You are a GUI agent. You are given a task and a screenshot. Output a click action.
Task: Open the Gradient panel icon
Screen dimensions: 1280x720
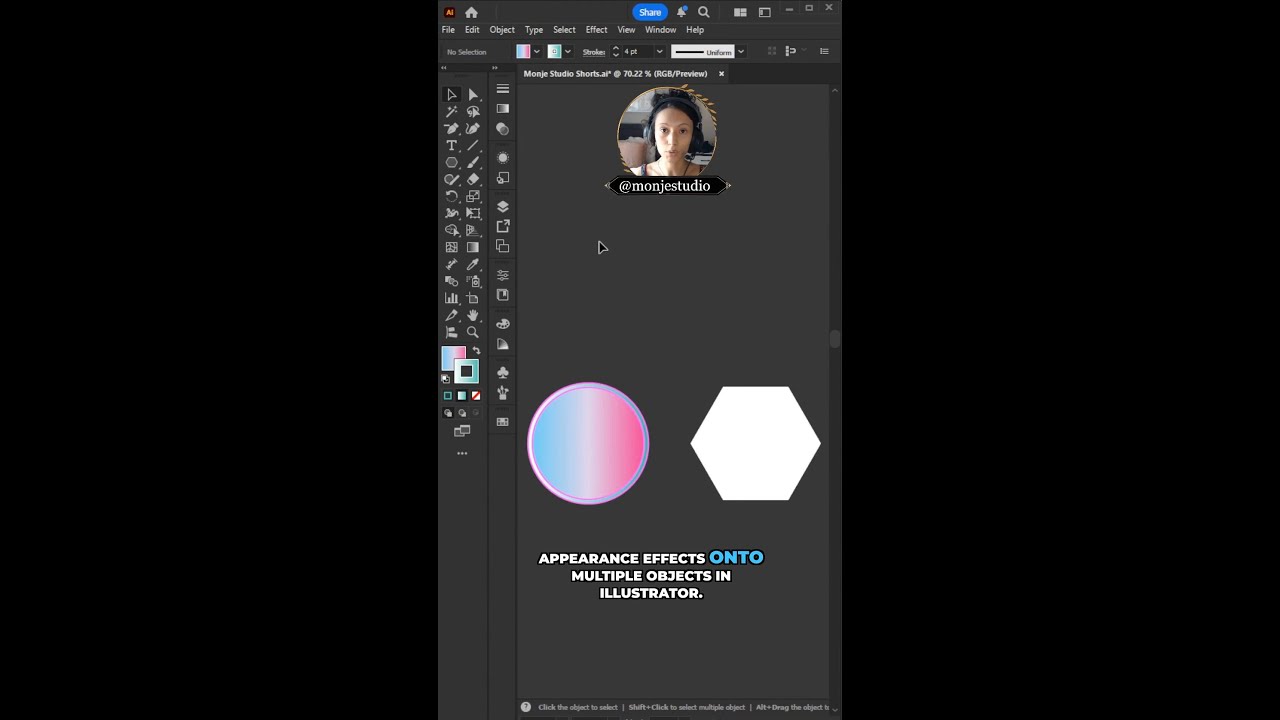[503, 109]
